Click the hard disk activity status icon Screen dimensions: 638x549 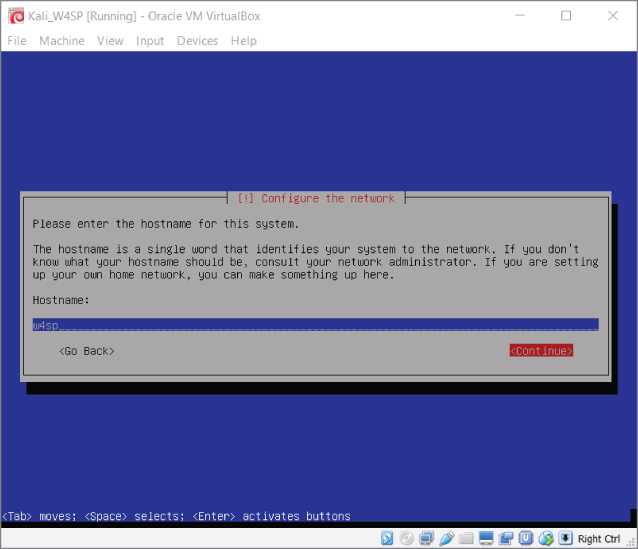(387, 538)
